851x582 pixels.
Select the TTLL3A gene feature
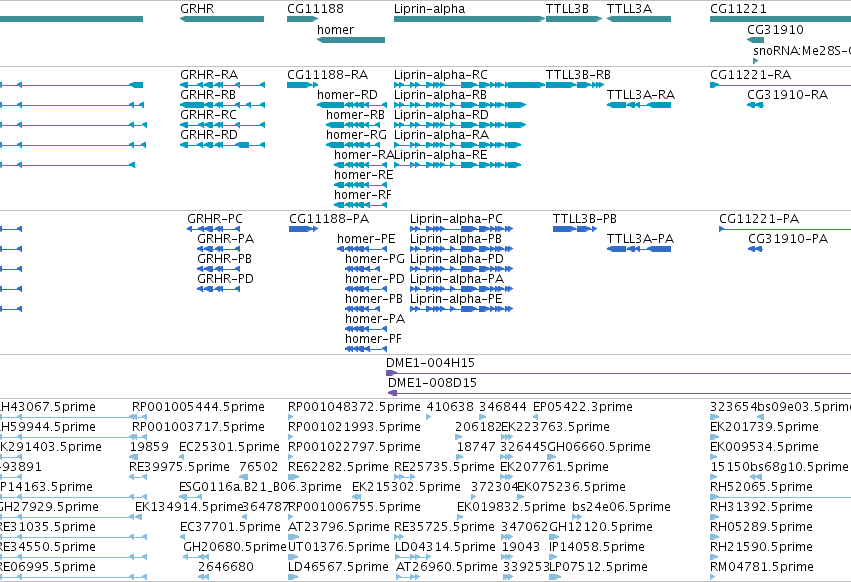[639, 19]
